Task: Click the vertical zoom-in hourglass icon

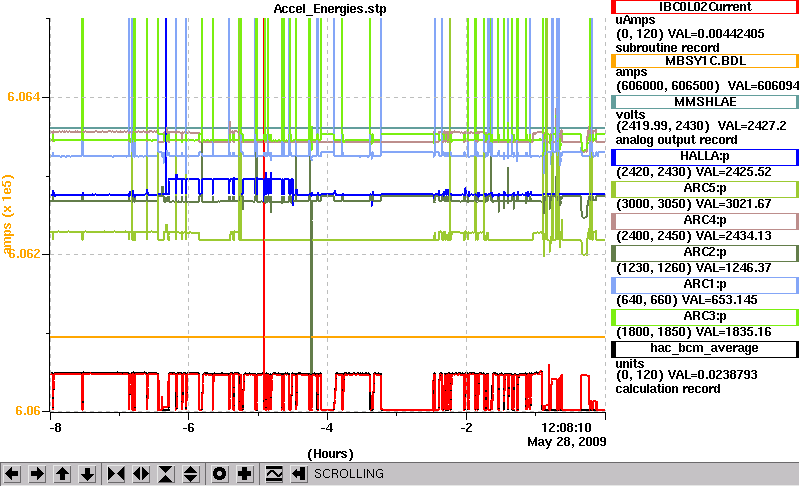Action: click(x=166, y=474)
